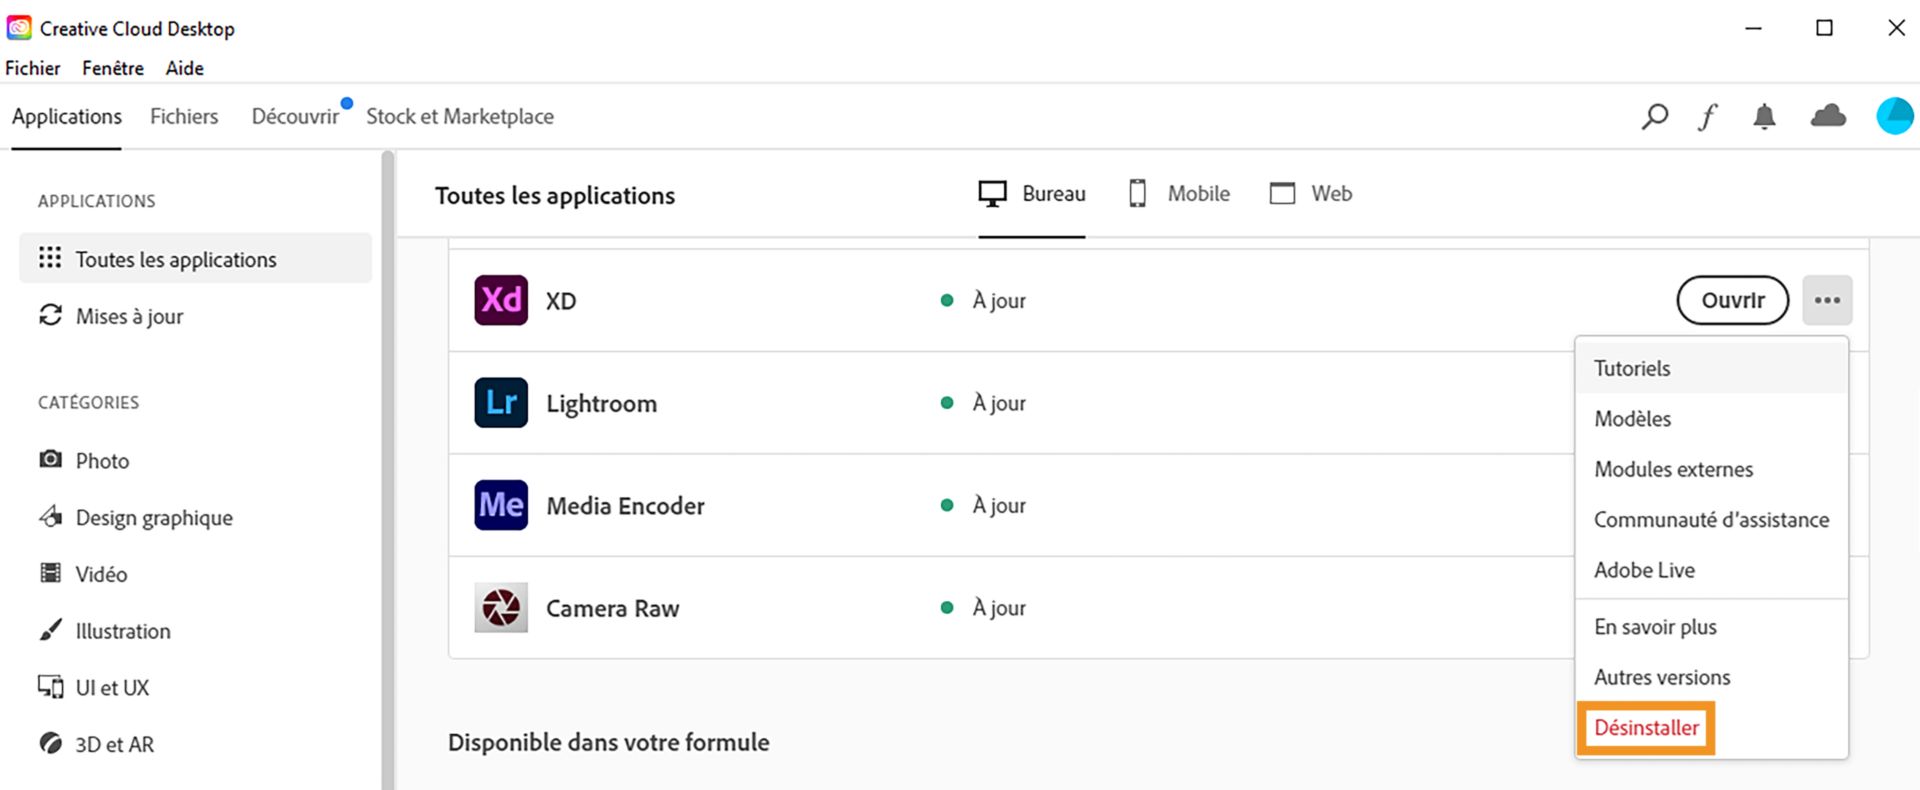The width and height of the screenshot is (1920, 790).
Task: Open the fonts (f) icon
Action: pos(1708,117)
